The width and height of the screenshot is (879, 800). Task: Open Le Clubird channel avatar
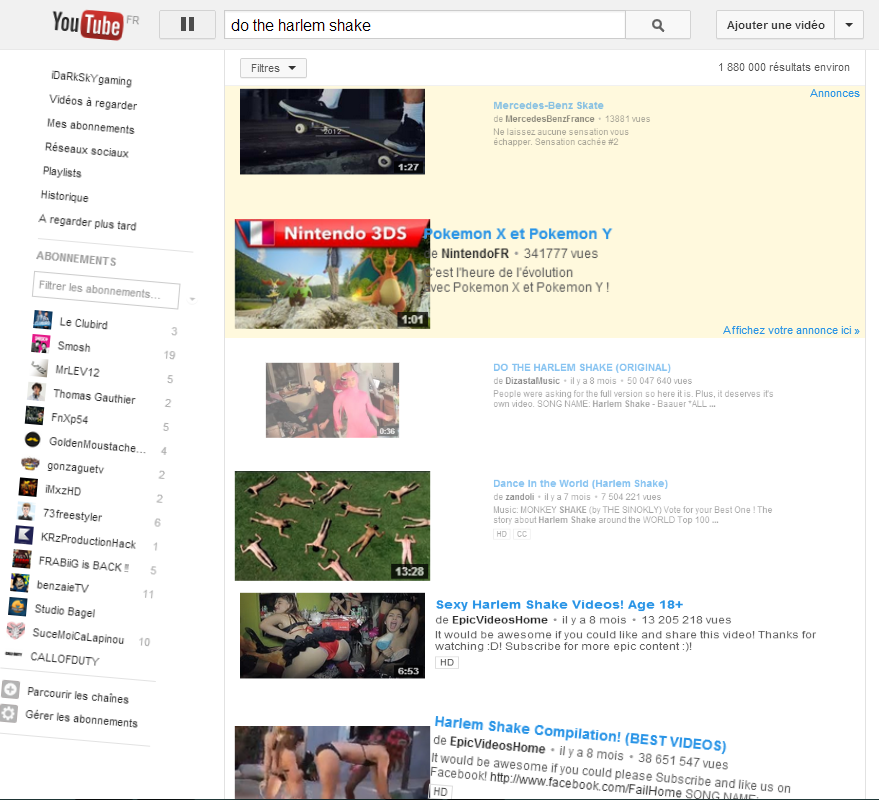point(43,320)
